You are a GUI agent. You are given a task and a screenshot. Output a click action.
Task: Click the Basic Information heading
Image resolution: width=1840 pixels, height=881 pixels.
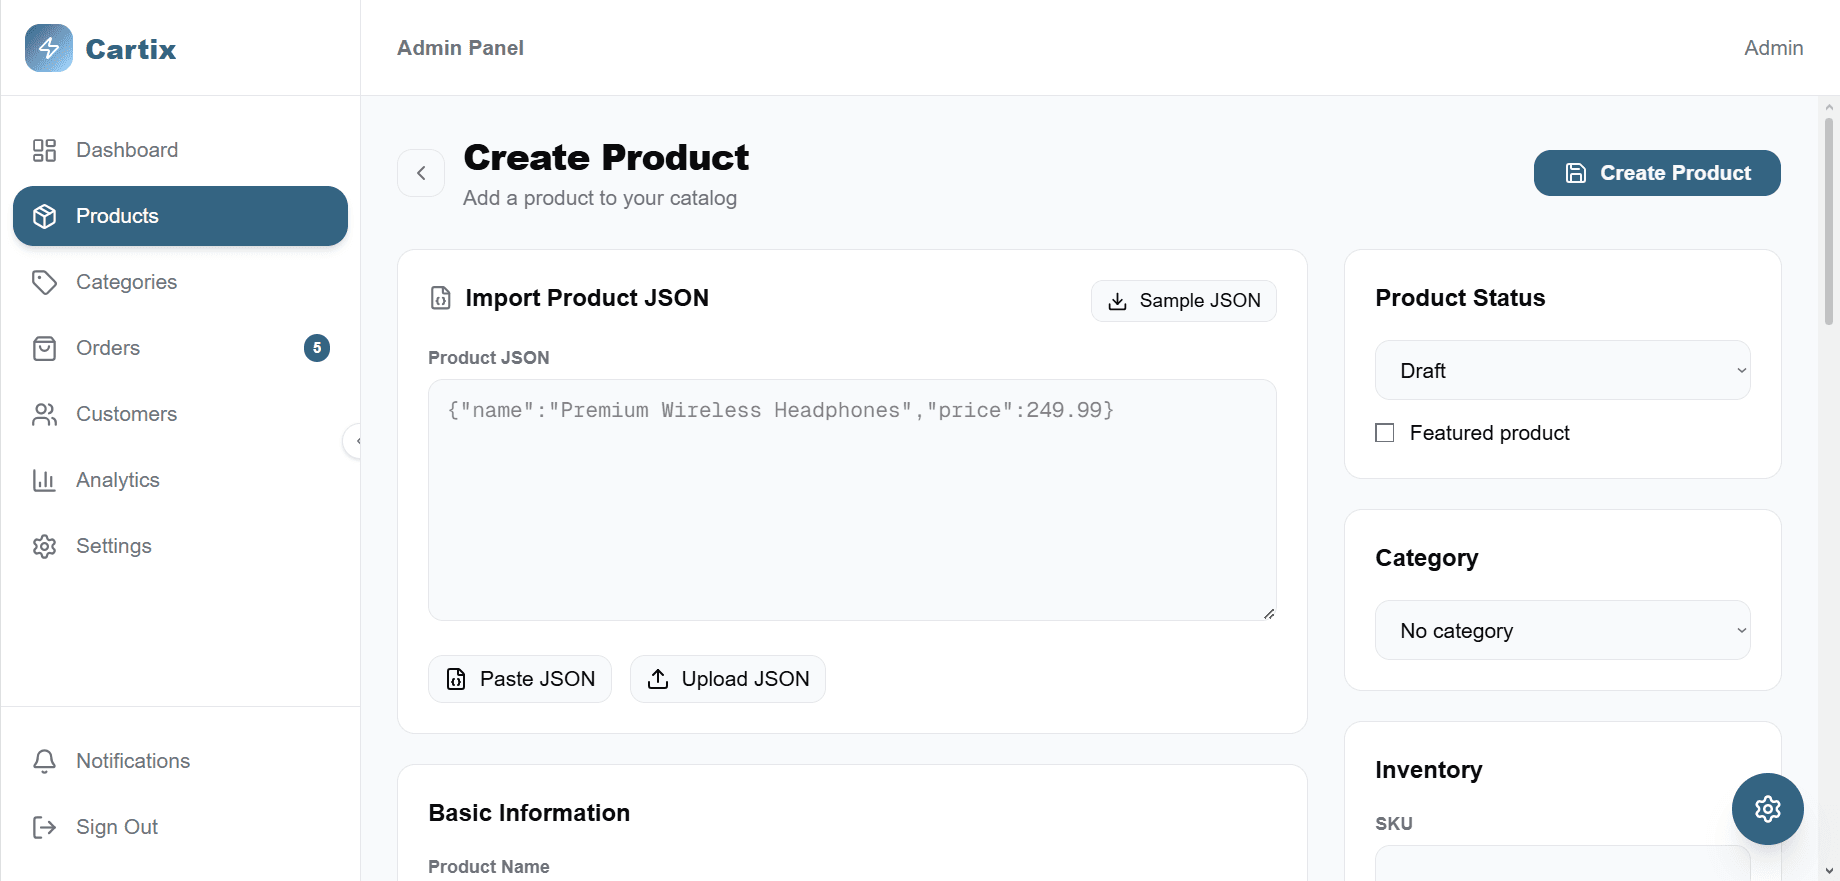pyautogui.click(x=529, y=813)
